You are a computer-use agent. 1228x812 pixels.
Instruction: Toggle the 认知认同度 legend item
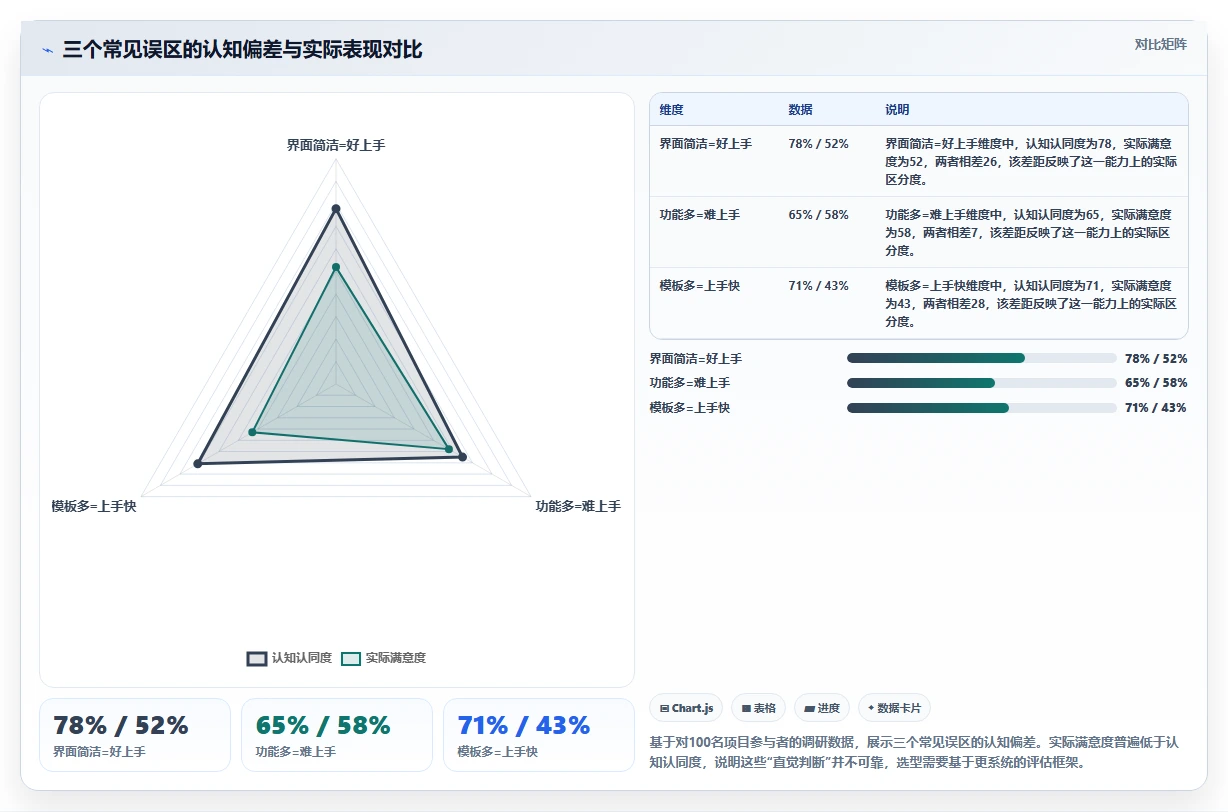(289, 658)
